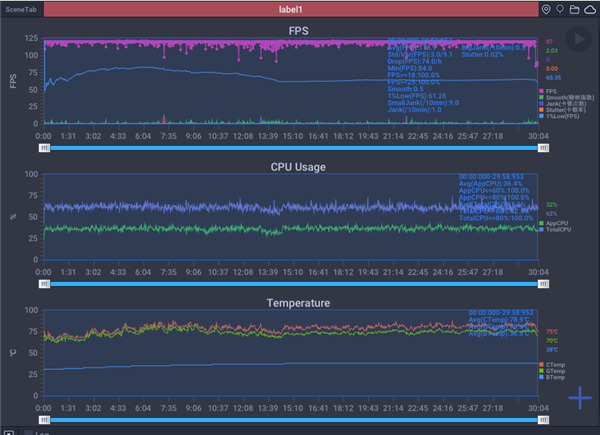Image resolution: width=600 pixels, height=435 pixels.
Task: Click the filled location pin icon
Action: [546, 9]
